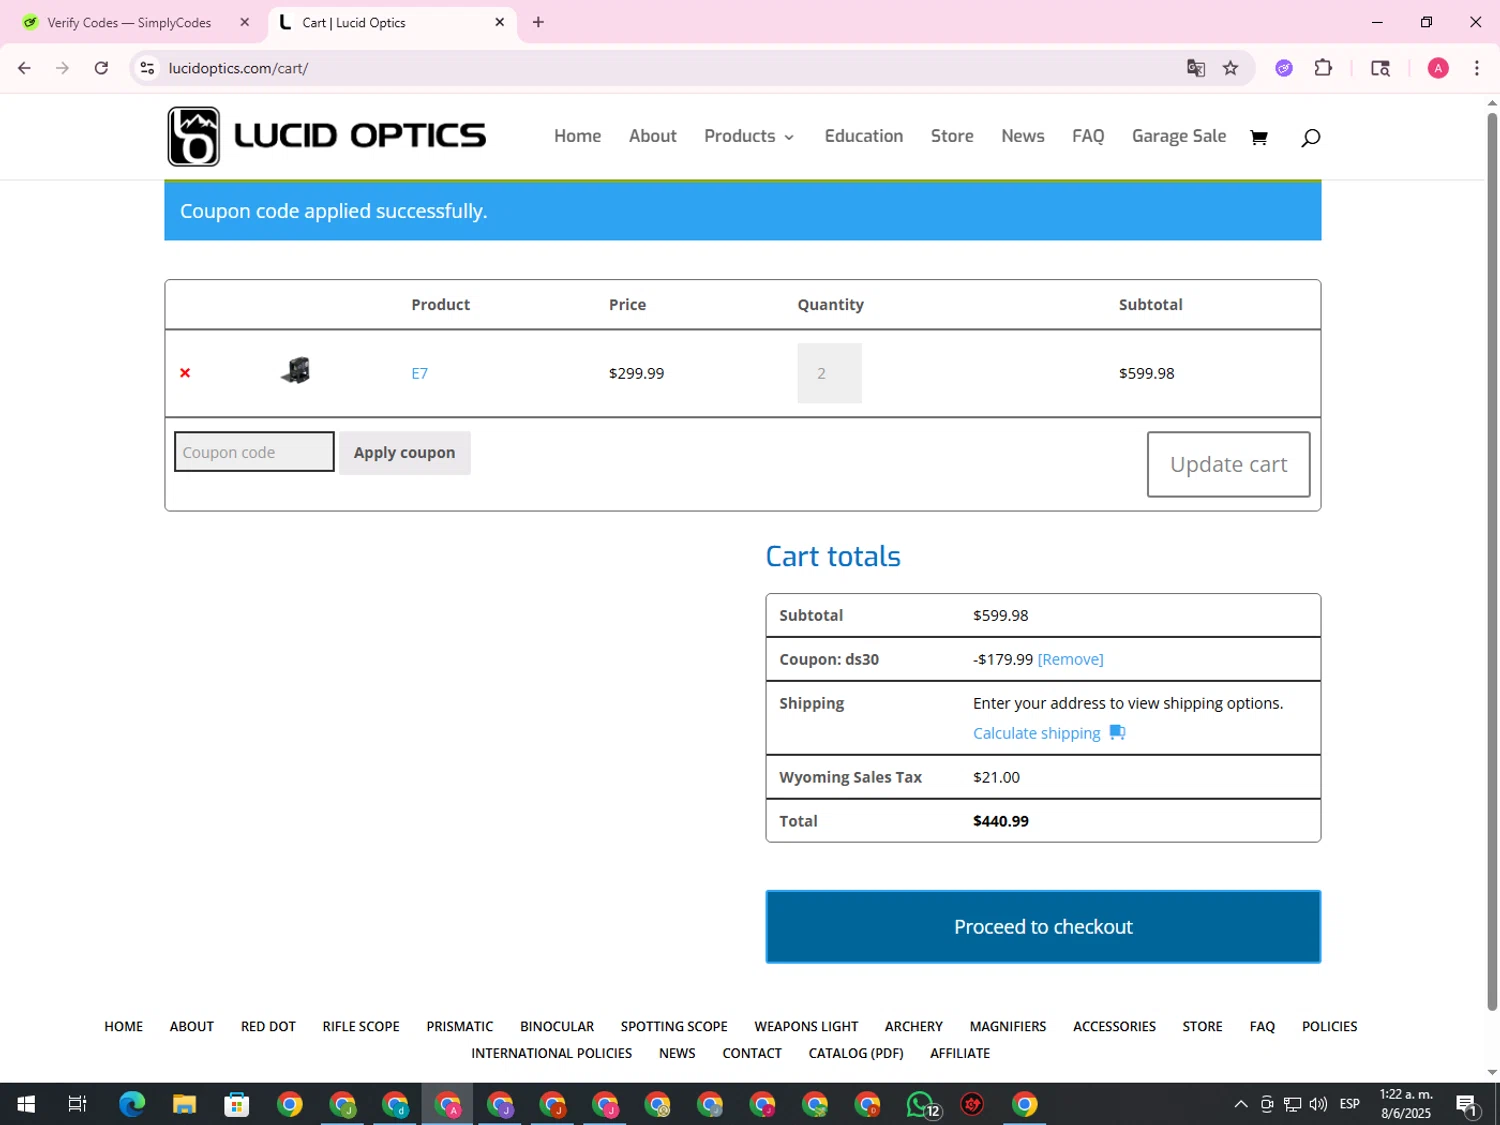The width and height of the screenshot is (1500, 1125).
Task: Click Proceed to checkout
Action: tap(1043, 927)
